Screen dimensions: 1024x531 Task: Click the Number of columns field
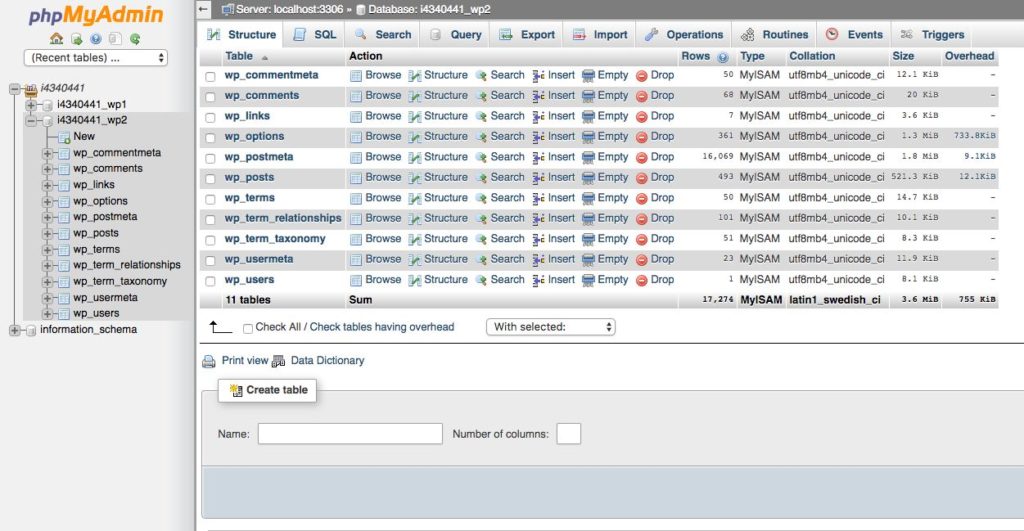(x=569, y=434)
